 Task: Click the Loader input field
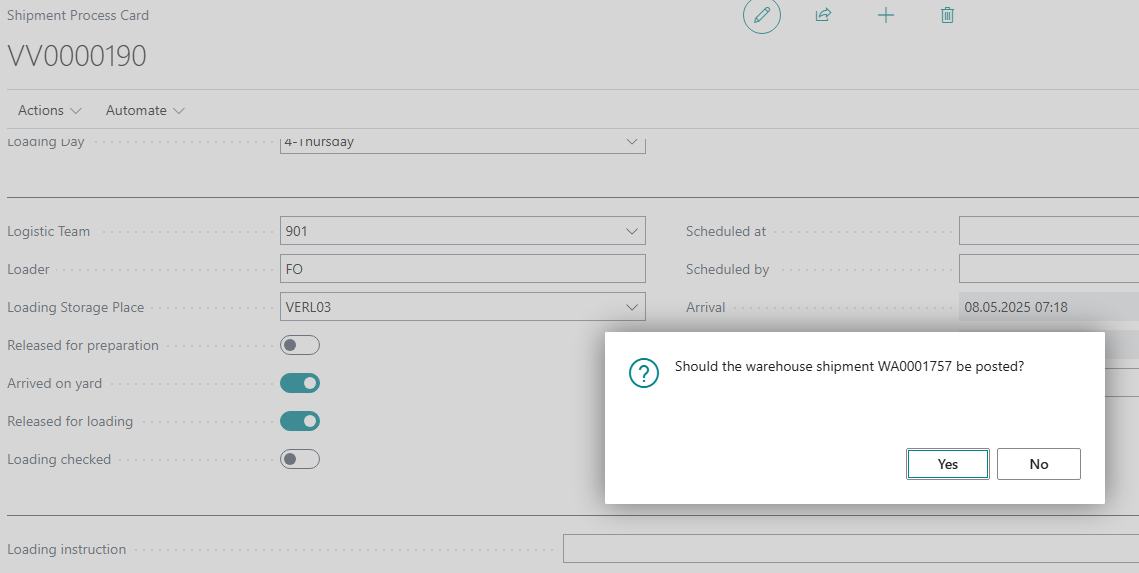(462, 269)
